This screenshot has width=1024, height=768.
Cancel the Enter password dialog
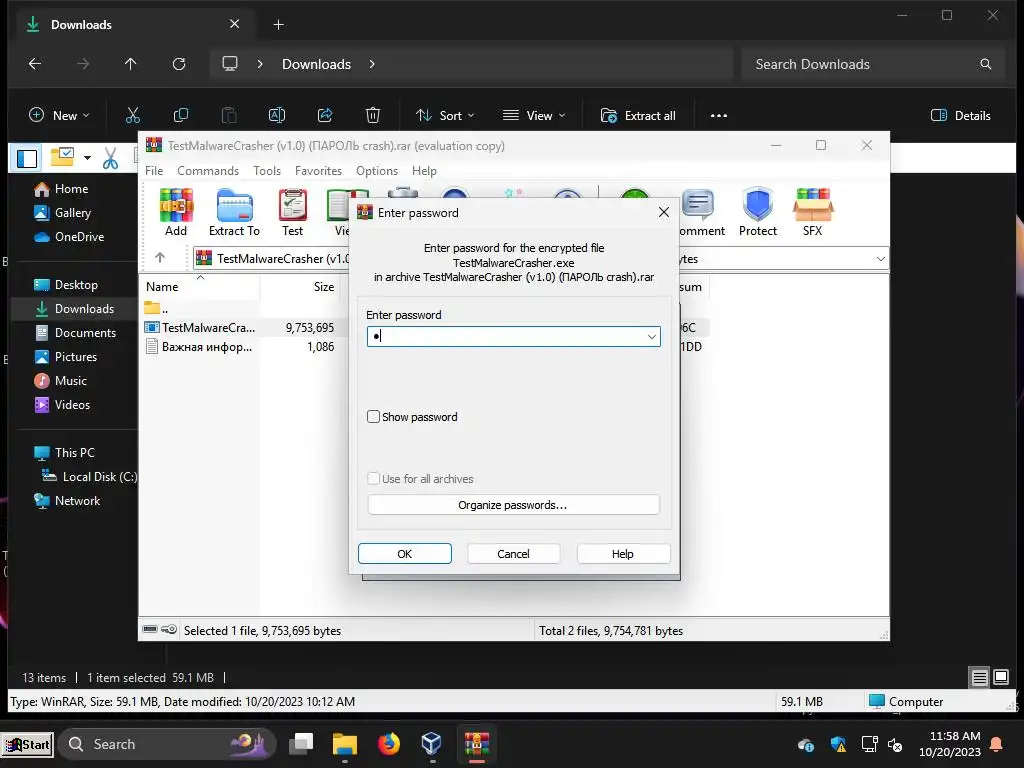tap(513, 554)
